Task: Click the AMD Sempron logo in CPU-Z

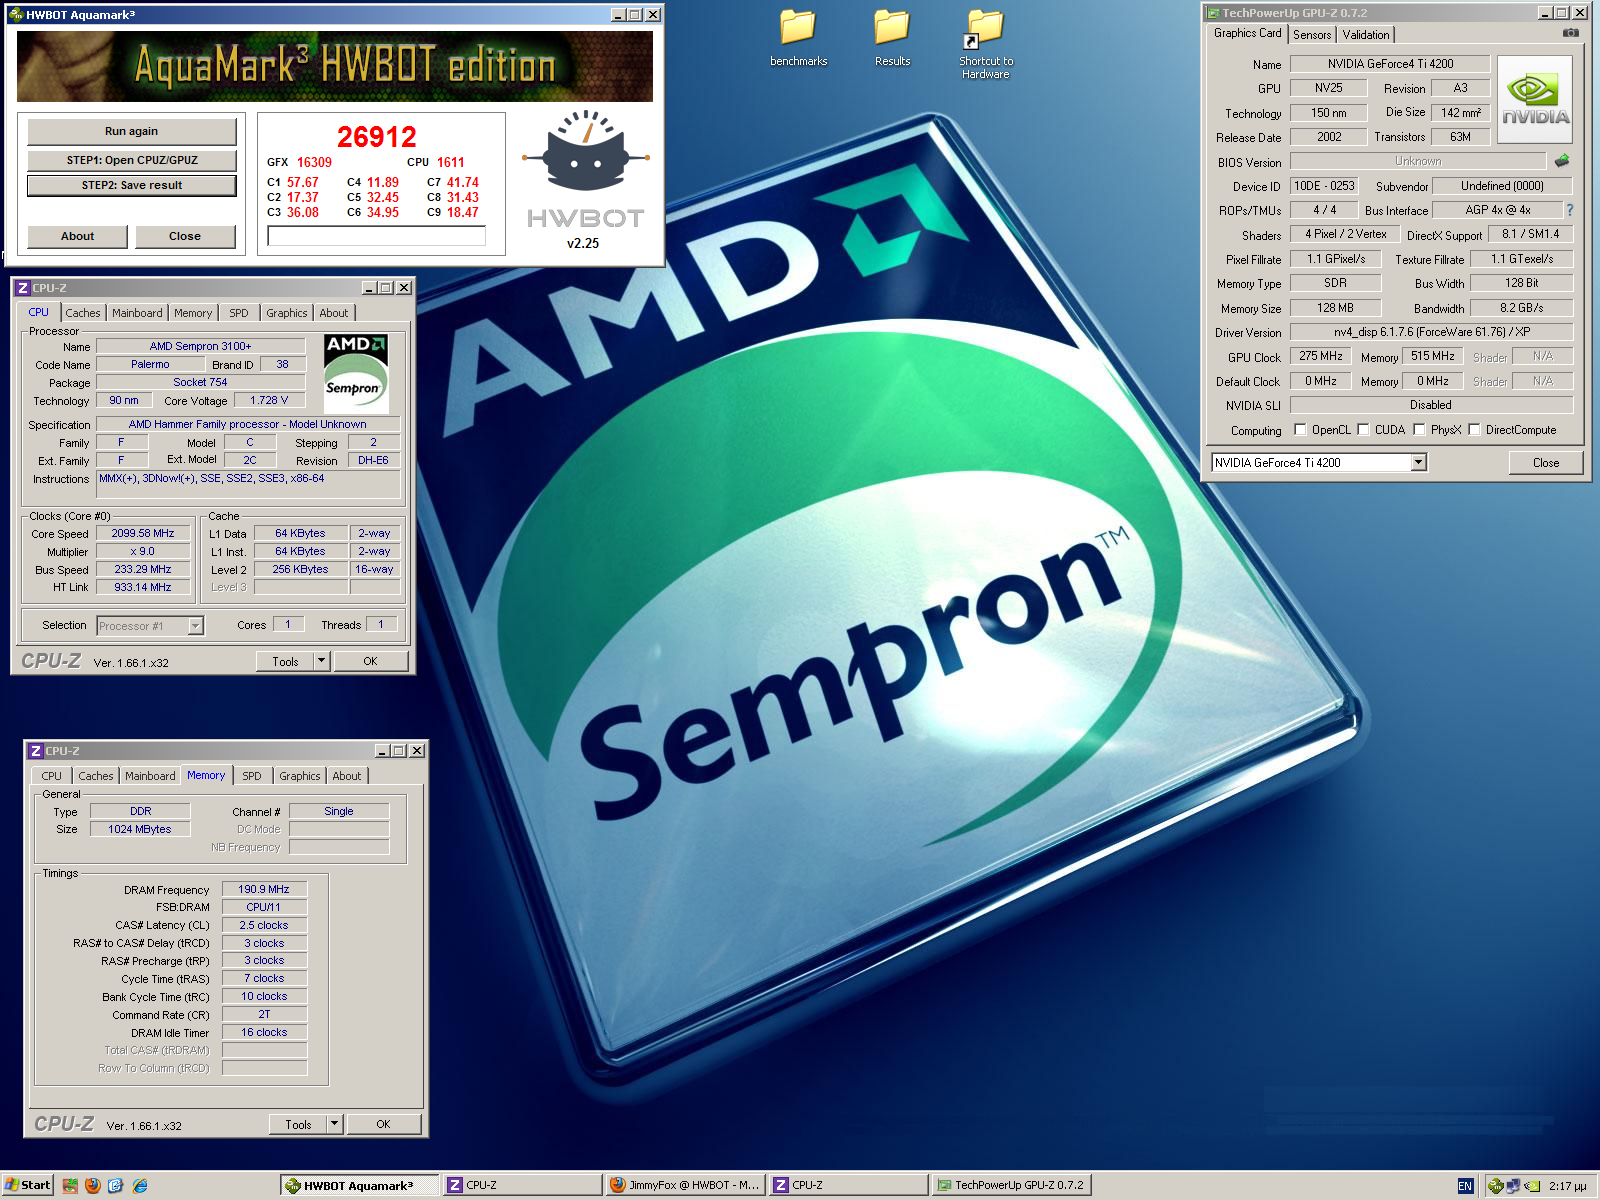Action: point(357,374)
